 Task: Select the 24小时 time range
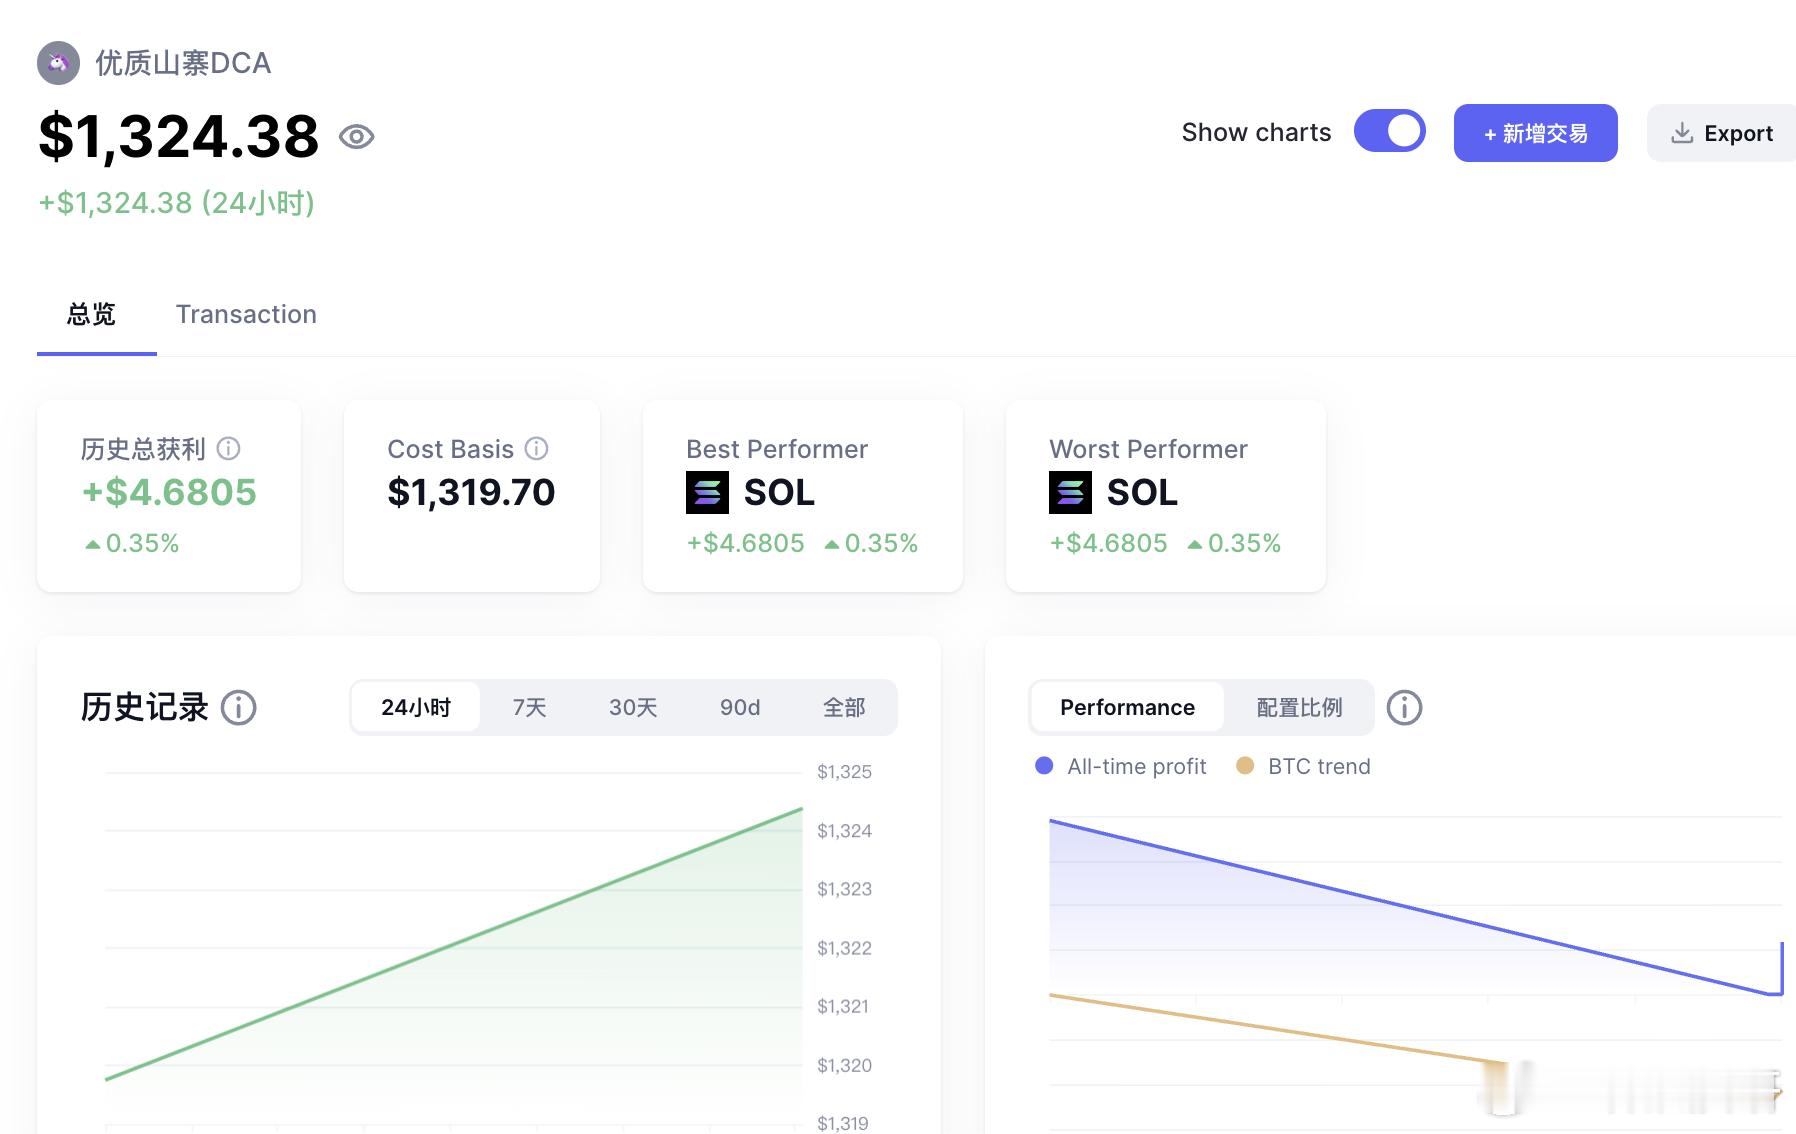tap(416, 708)
